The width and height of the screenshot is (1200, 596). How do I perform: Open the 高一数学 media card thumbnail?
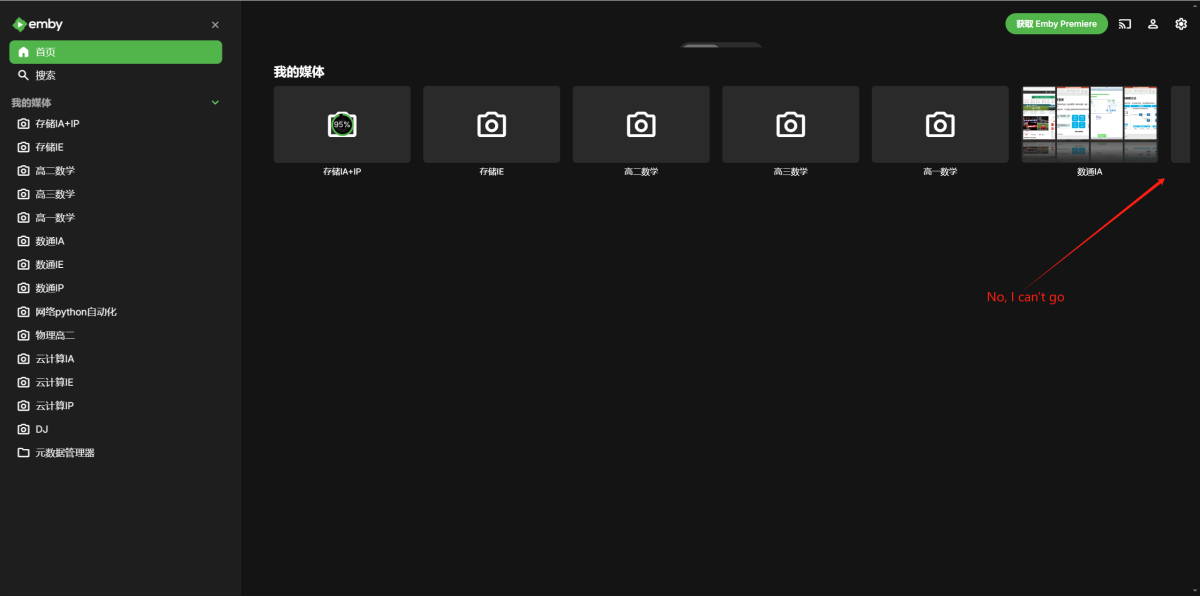tap(940, 124)
